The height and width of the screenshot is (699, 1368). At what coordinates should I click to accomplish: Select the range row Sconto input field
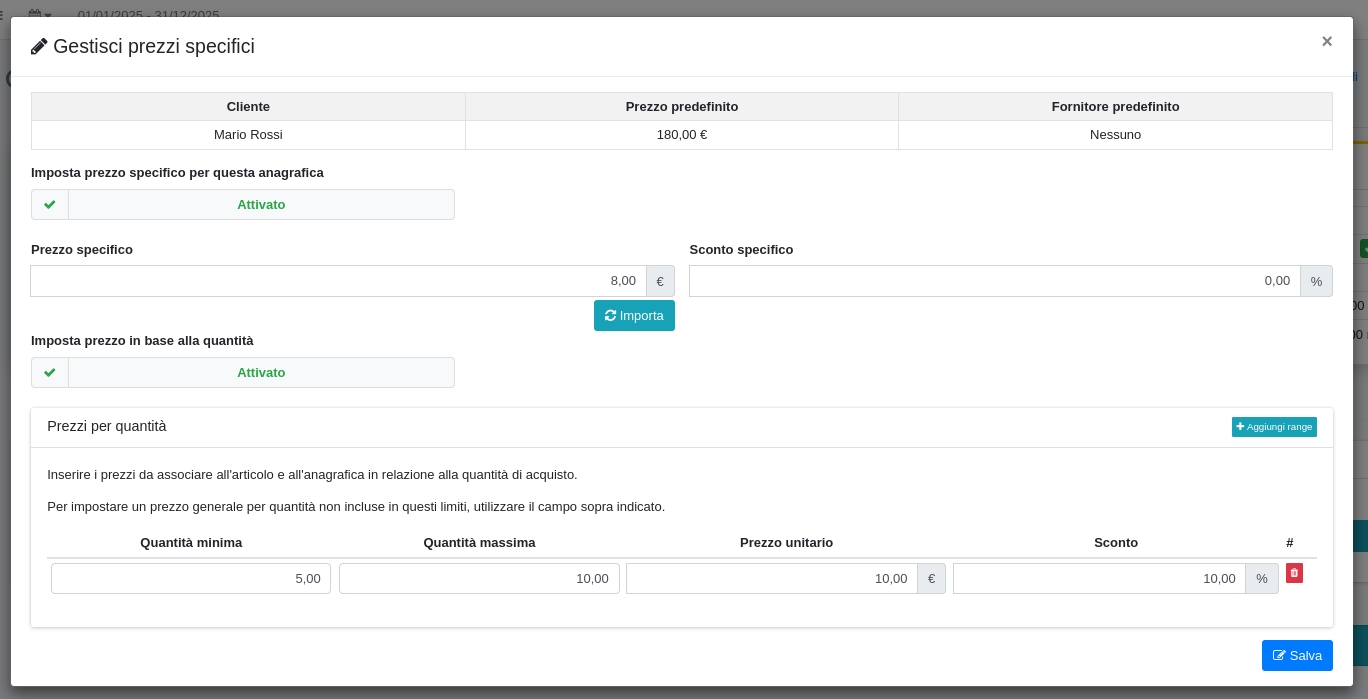[1099, 579]
